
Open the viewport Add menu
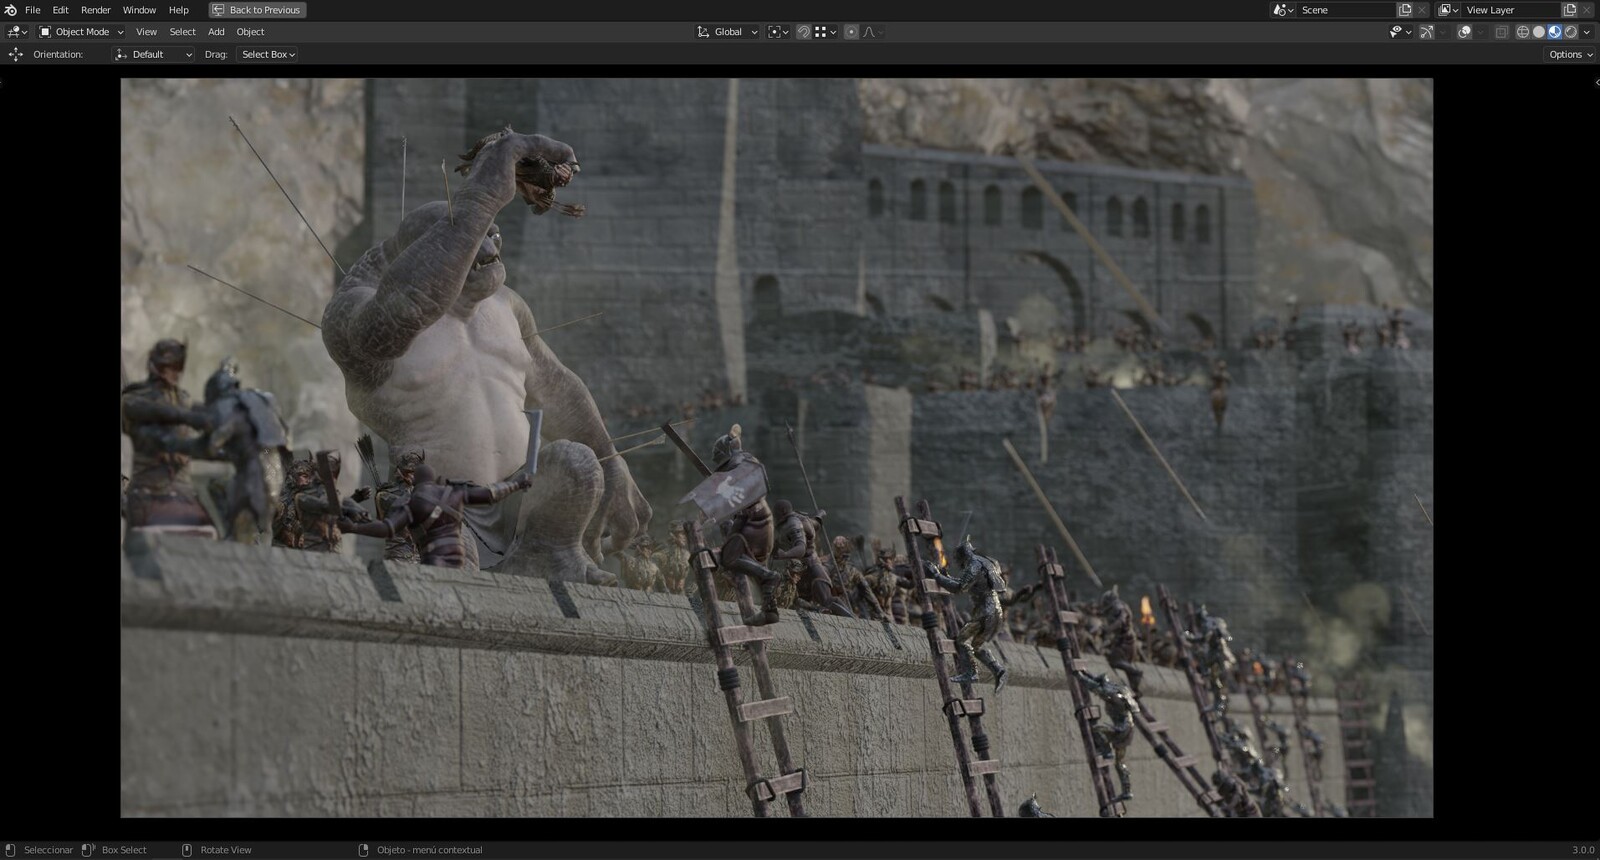click(216, 32)
